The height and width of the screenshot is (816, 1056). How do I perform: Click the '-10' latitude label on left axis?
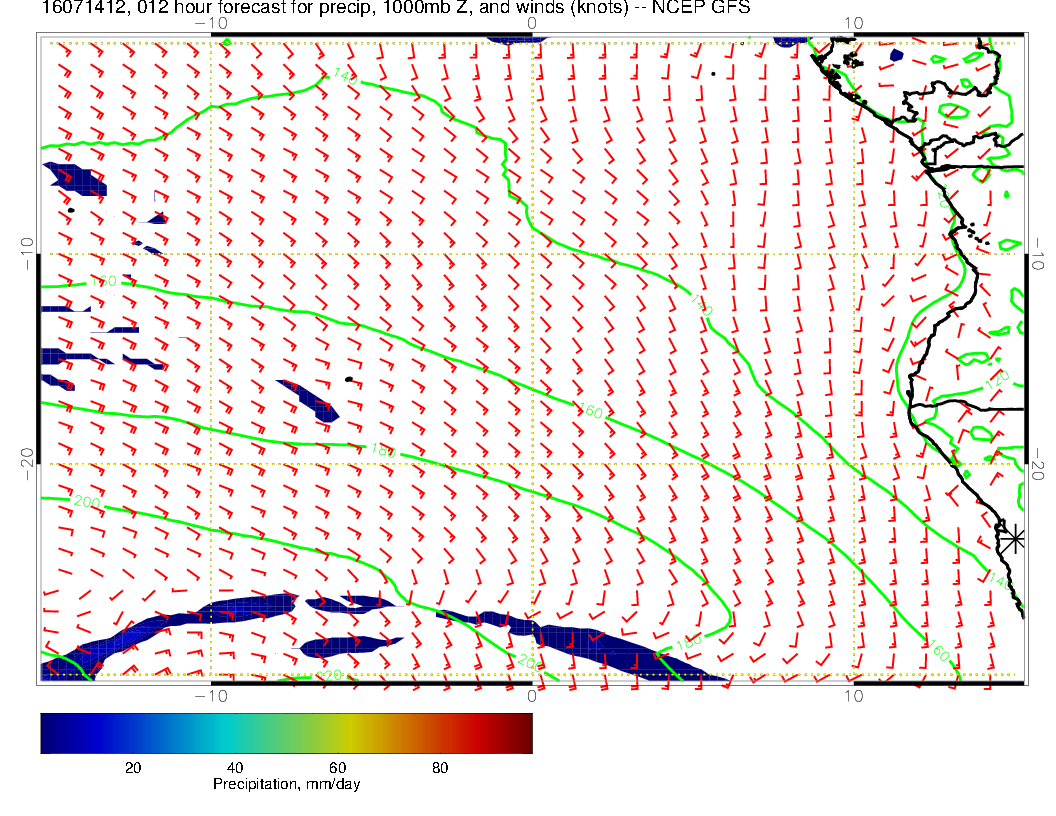28,253
